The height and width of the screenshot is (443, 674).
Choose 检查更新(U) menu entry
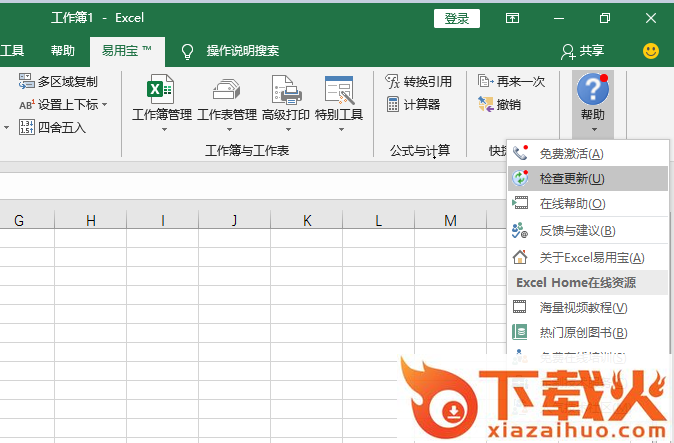pyautogui.click(x=588, y=178)
